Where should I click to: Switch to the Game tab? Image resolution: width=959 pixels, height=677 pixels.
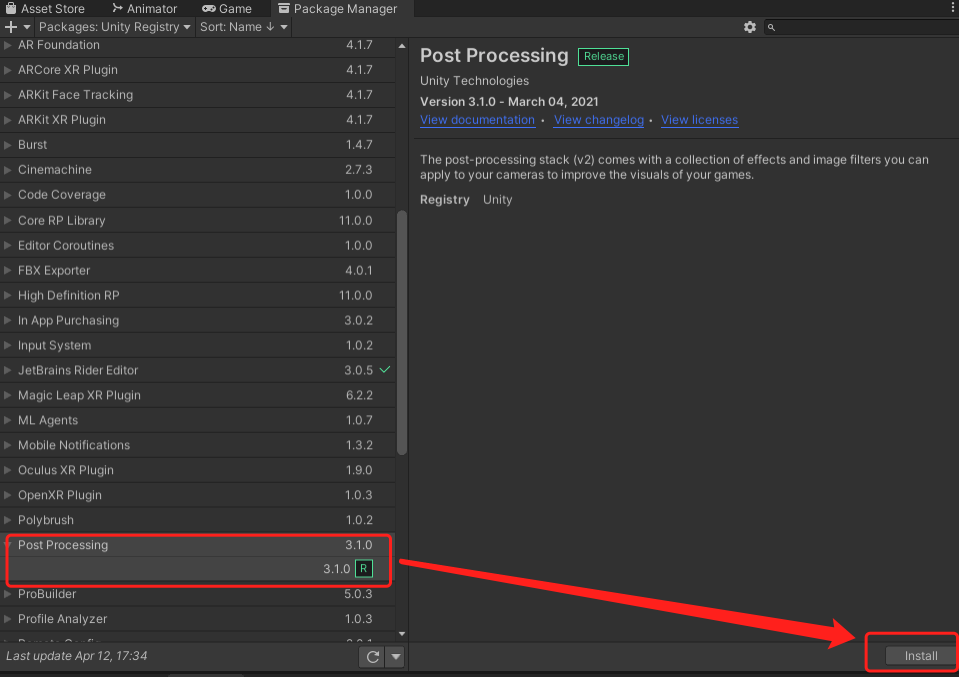227,9
